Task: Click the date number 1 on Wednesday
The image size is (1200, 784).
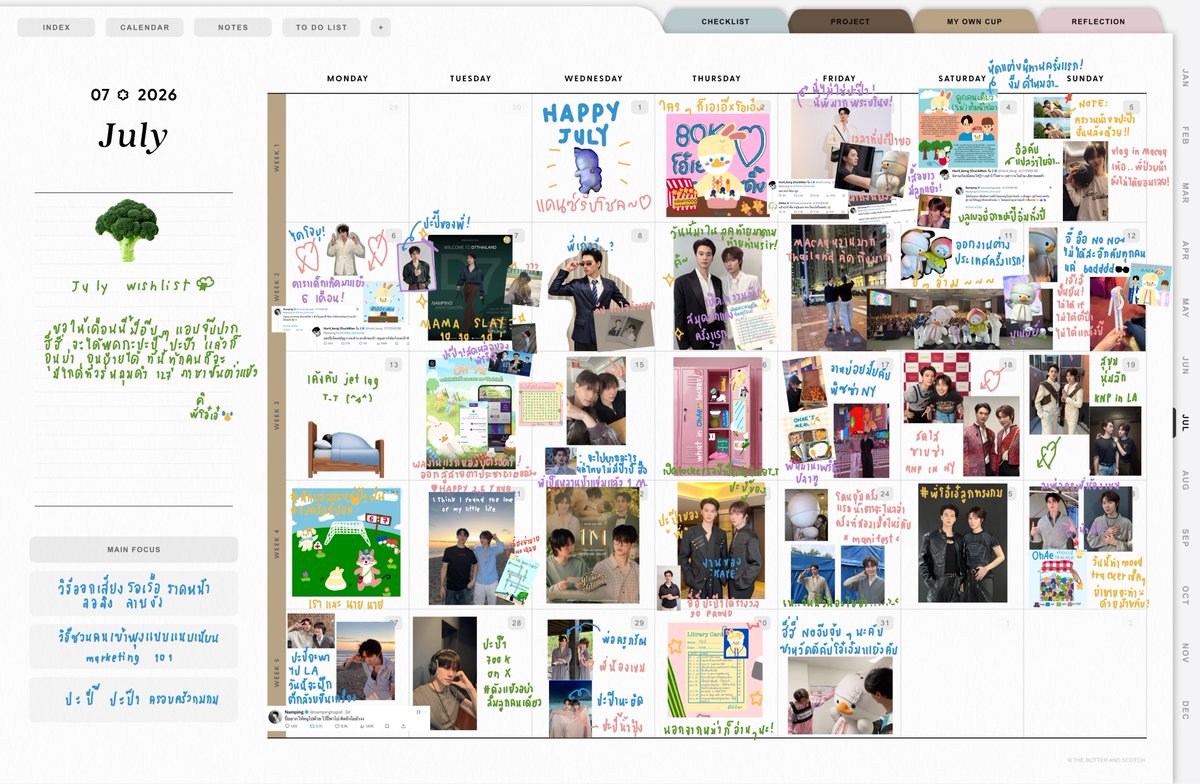Action: pos(640,108)
